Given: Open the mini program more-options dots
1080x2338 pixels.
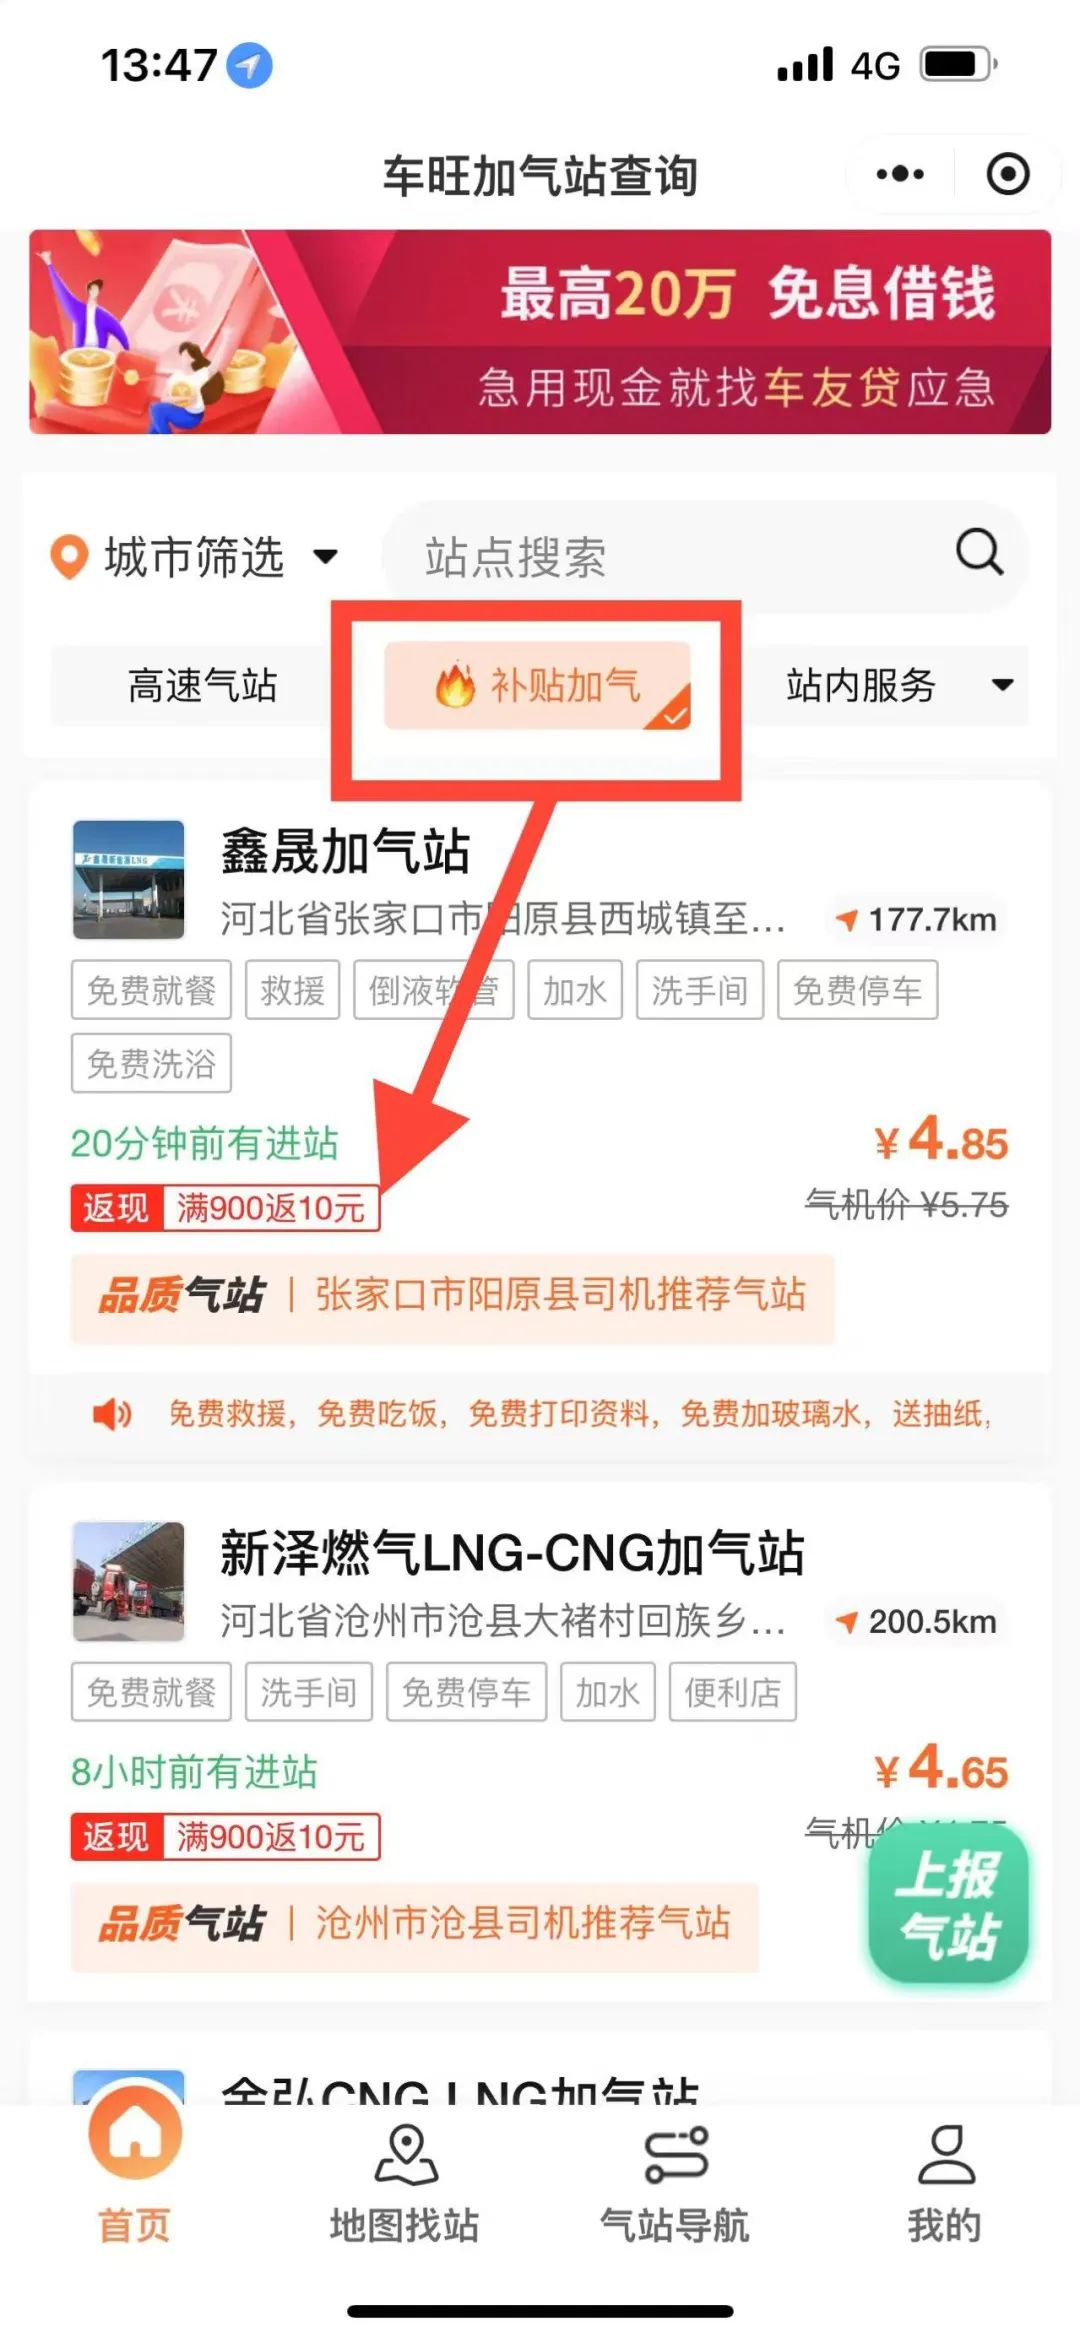Looking at the screenshot, I should (x=900, y=174).
